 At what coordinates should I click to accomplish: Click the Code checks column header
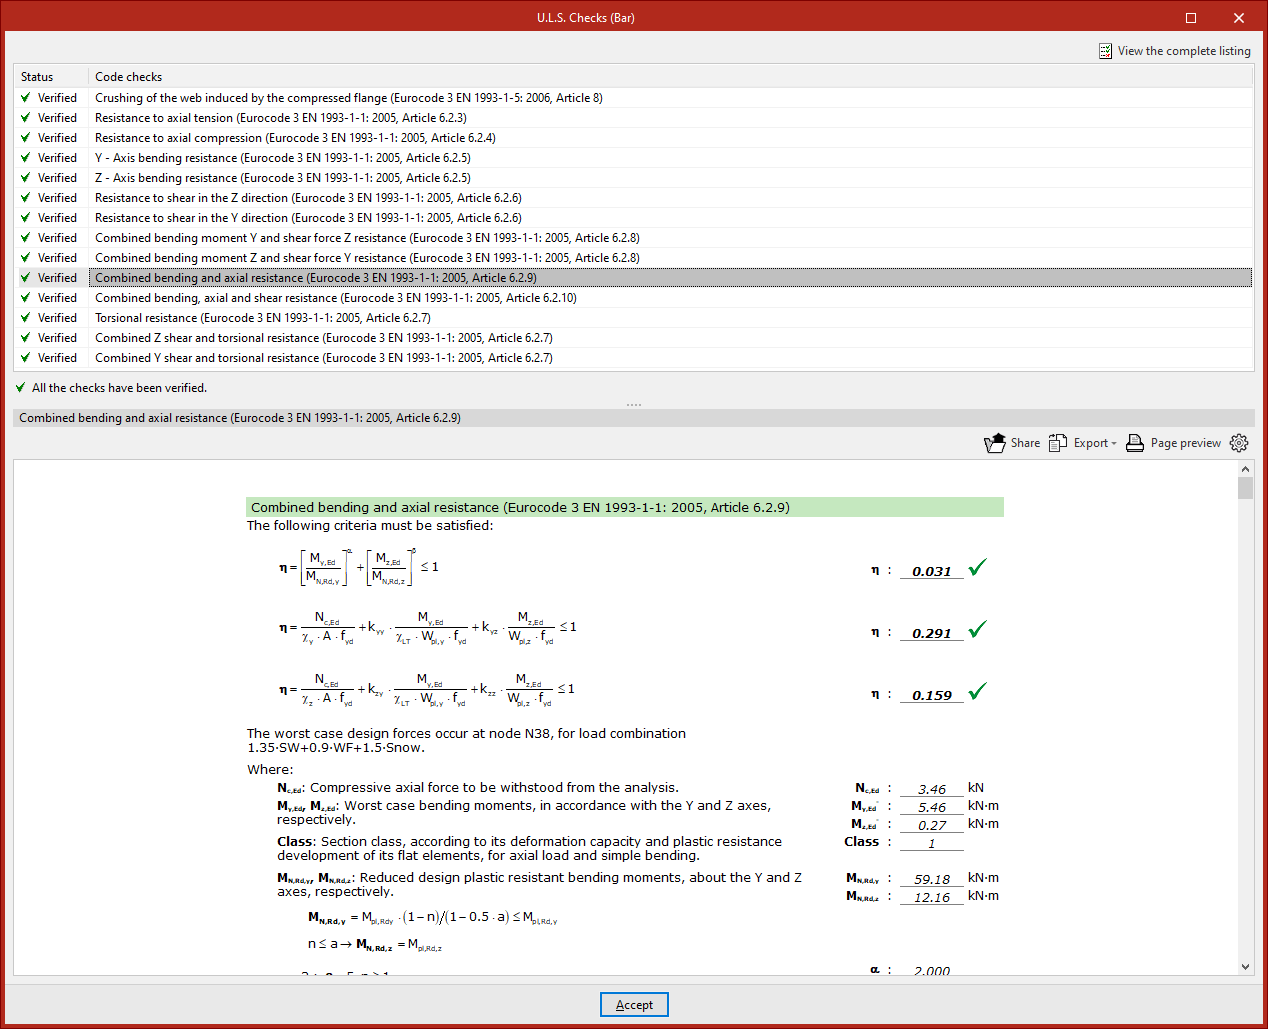click(x=672, y=77)
